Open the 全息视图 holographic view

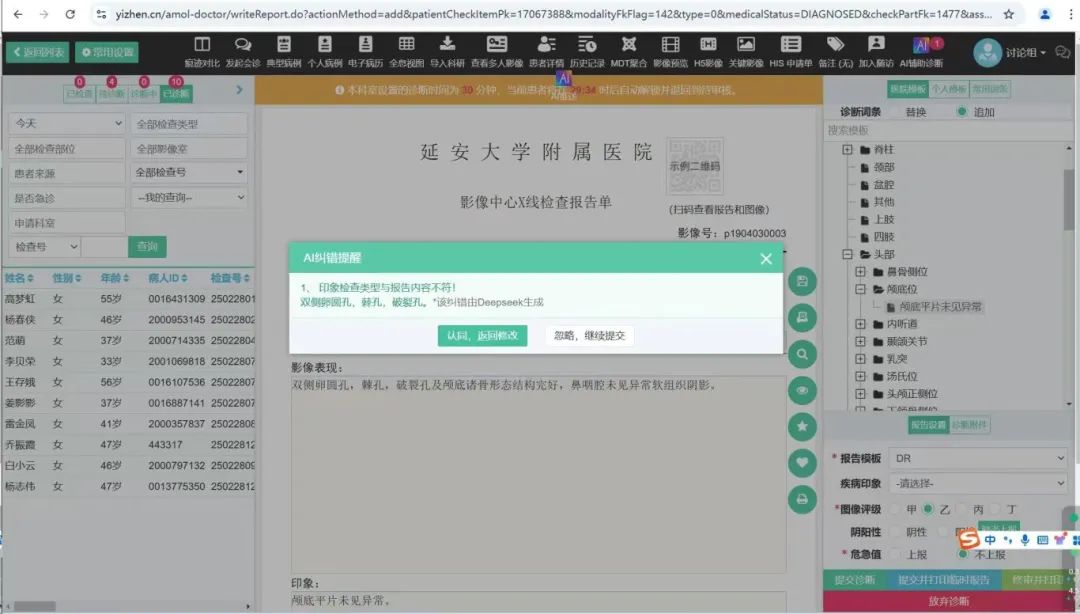pos(406,52)
